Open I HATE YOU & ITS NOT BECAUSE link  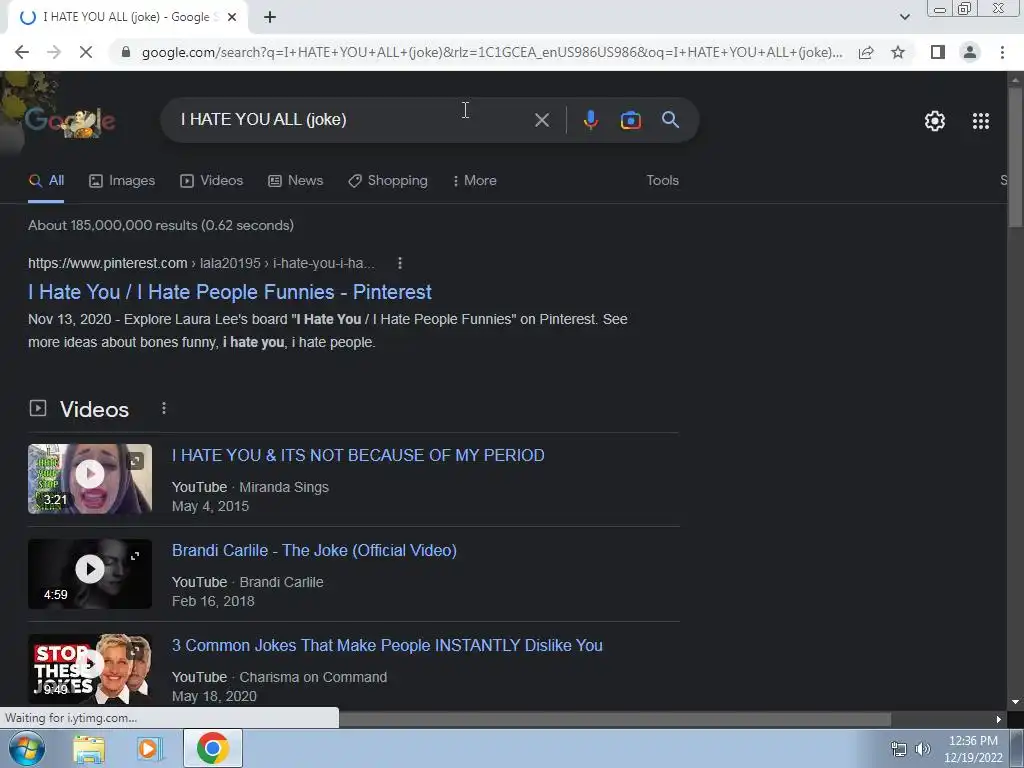click(x=358, y=455)
